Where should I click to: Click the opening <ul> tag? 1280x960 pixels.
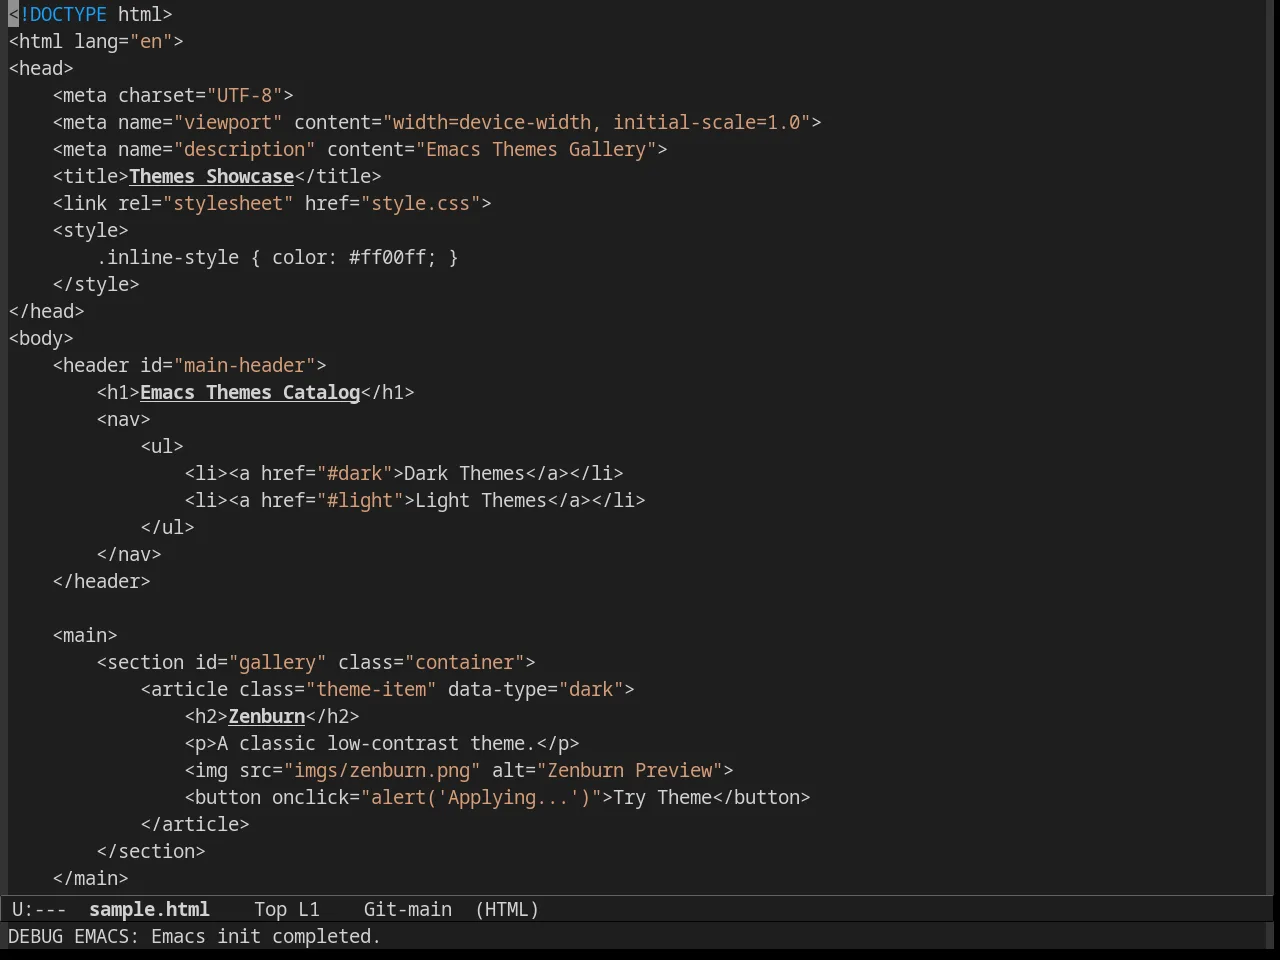point(162,446)
